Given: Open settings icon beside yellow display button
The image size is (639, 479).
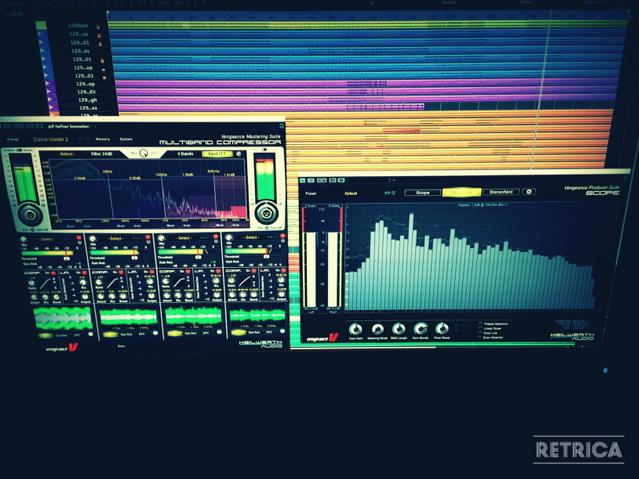Looking at the screenshot, I should 239,154.
